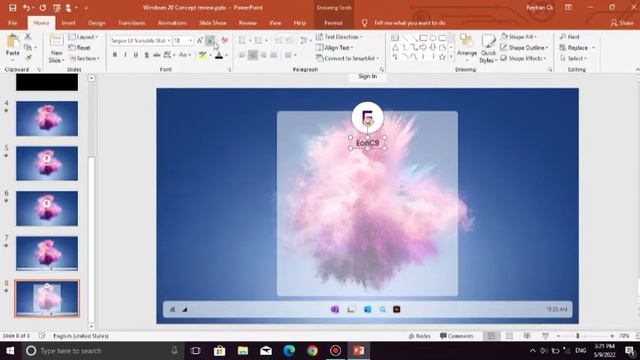Image resolution: width=640 pixels, height=360 pixels.
Task: Start Slide Show from status bar icon
Action: (x=545, y=336)
